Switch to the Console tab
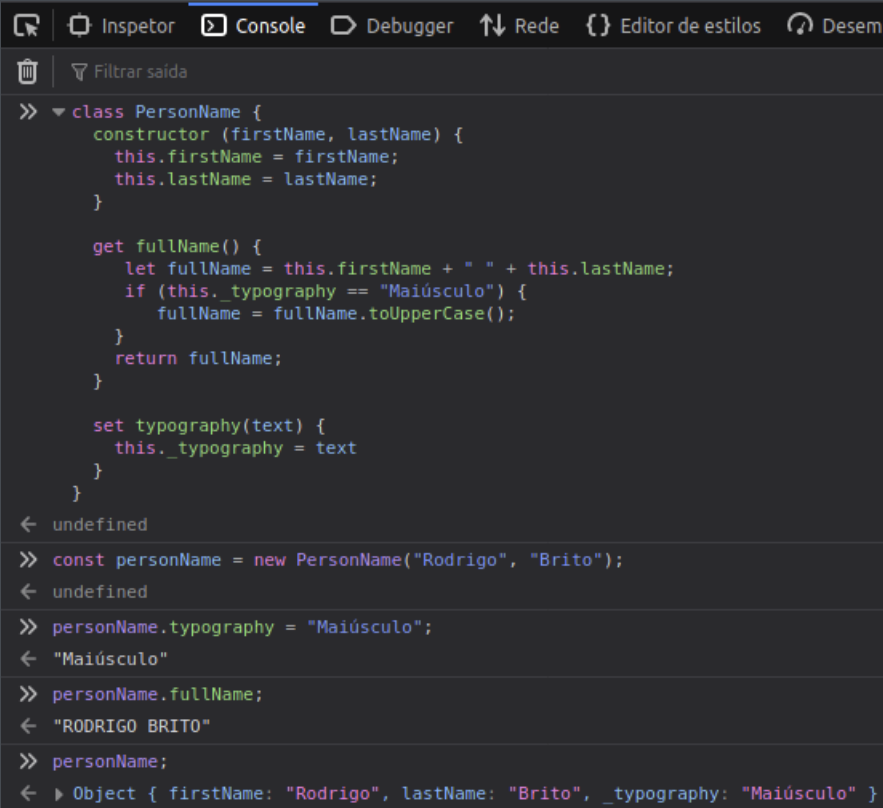The width and height of the screenshot is (883, 808). (x=254, y=26)
